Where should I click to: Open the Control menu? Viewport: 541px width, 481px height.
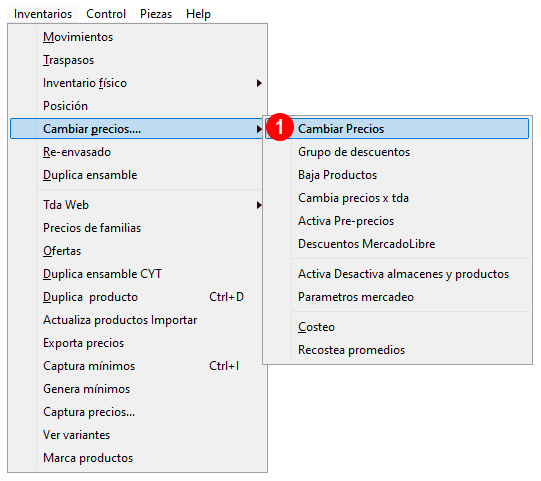[x=106, y=14]
